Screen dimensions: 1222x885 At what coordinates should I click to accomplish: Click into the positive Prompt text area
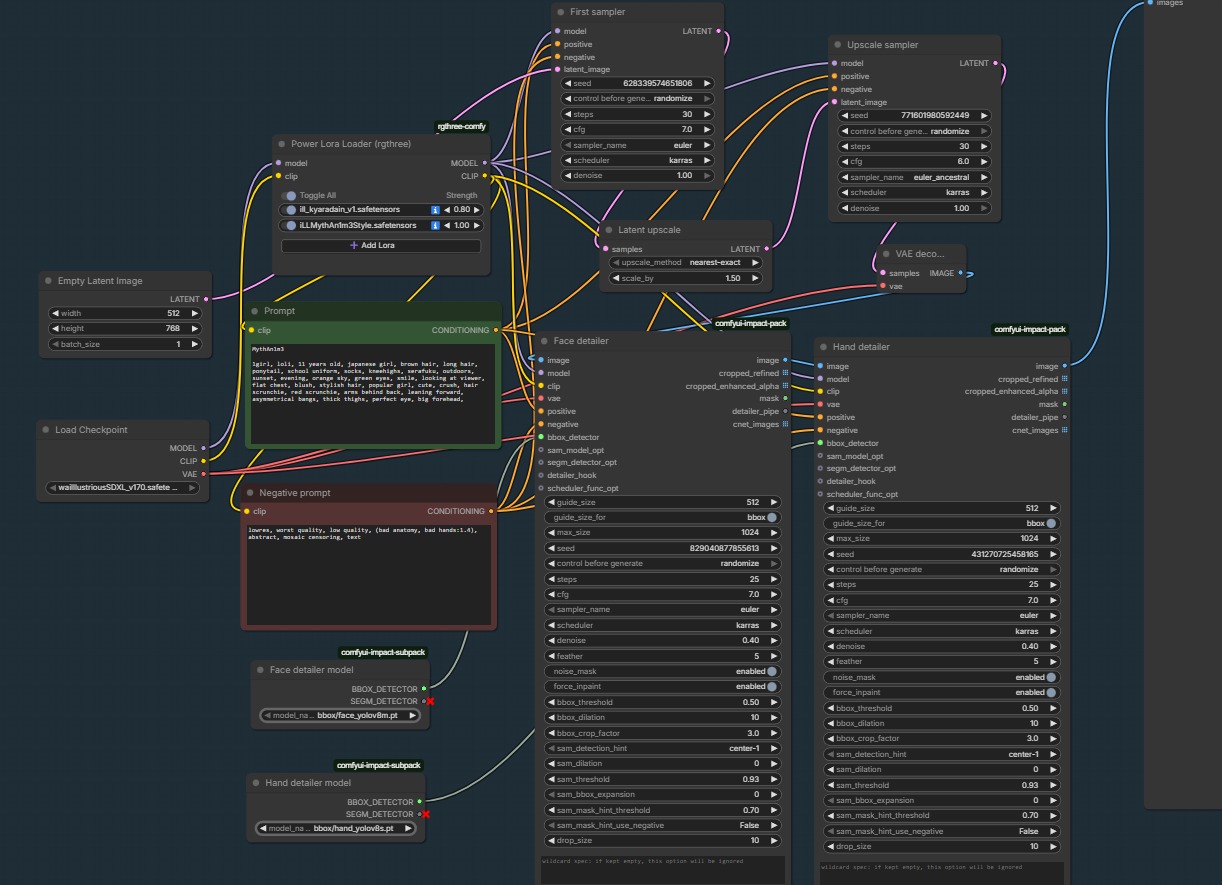(x=372, y=394)
